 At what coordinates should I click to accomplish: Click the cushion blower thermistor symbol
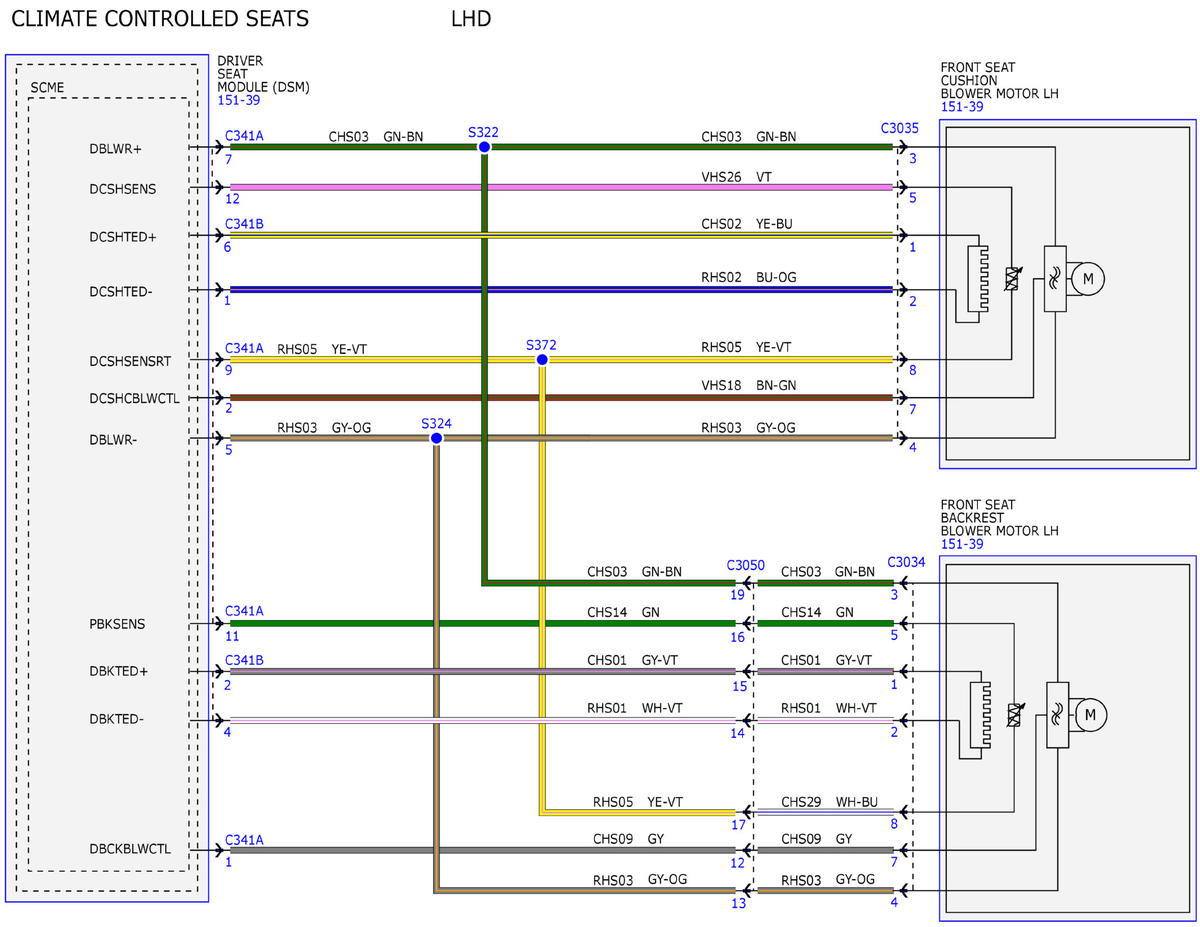click(1012, 278)
